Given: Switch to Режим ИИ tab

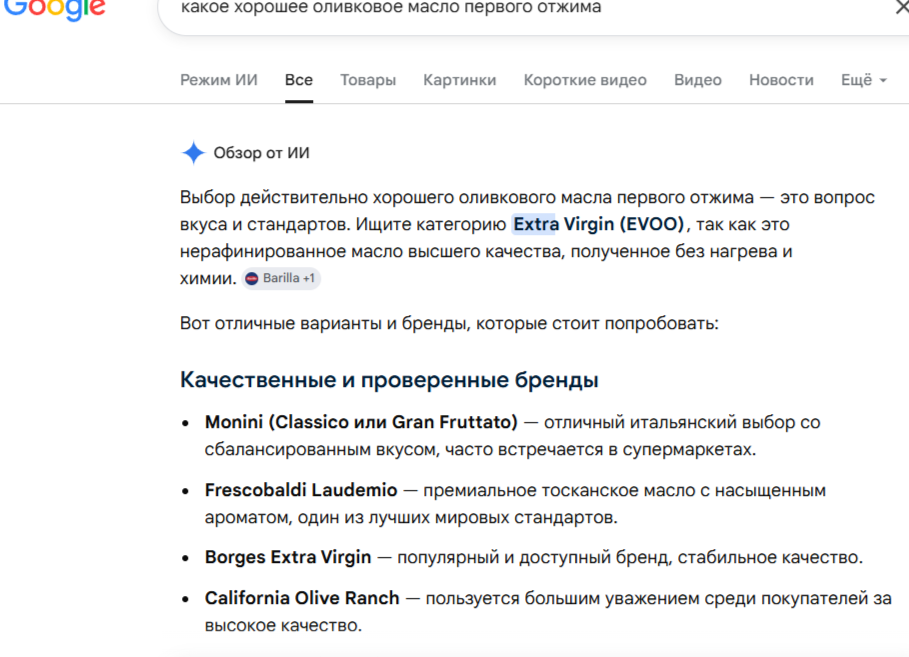Looking at the screenshot, I should click(219, 80).
